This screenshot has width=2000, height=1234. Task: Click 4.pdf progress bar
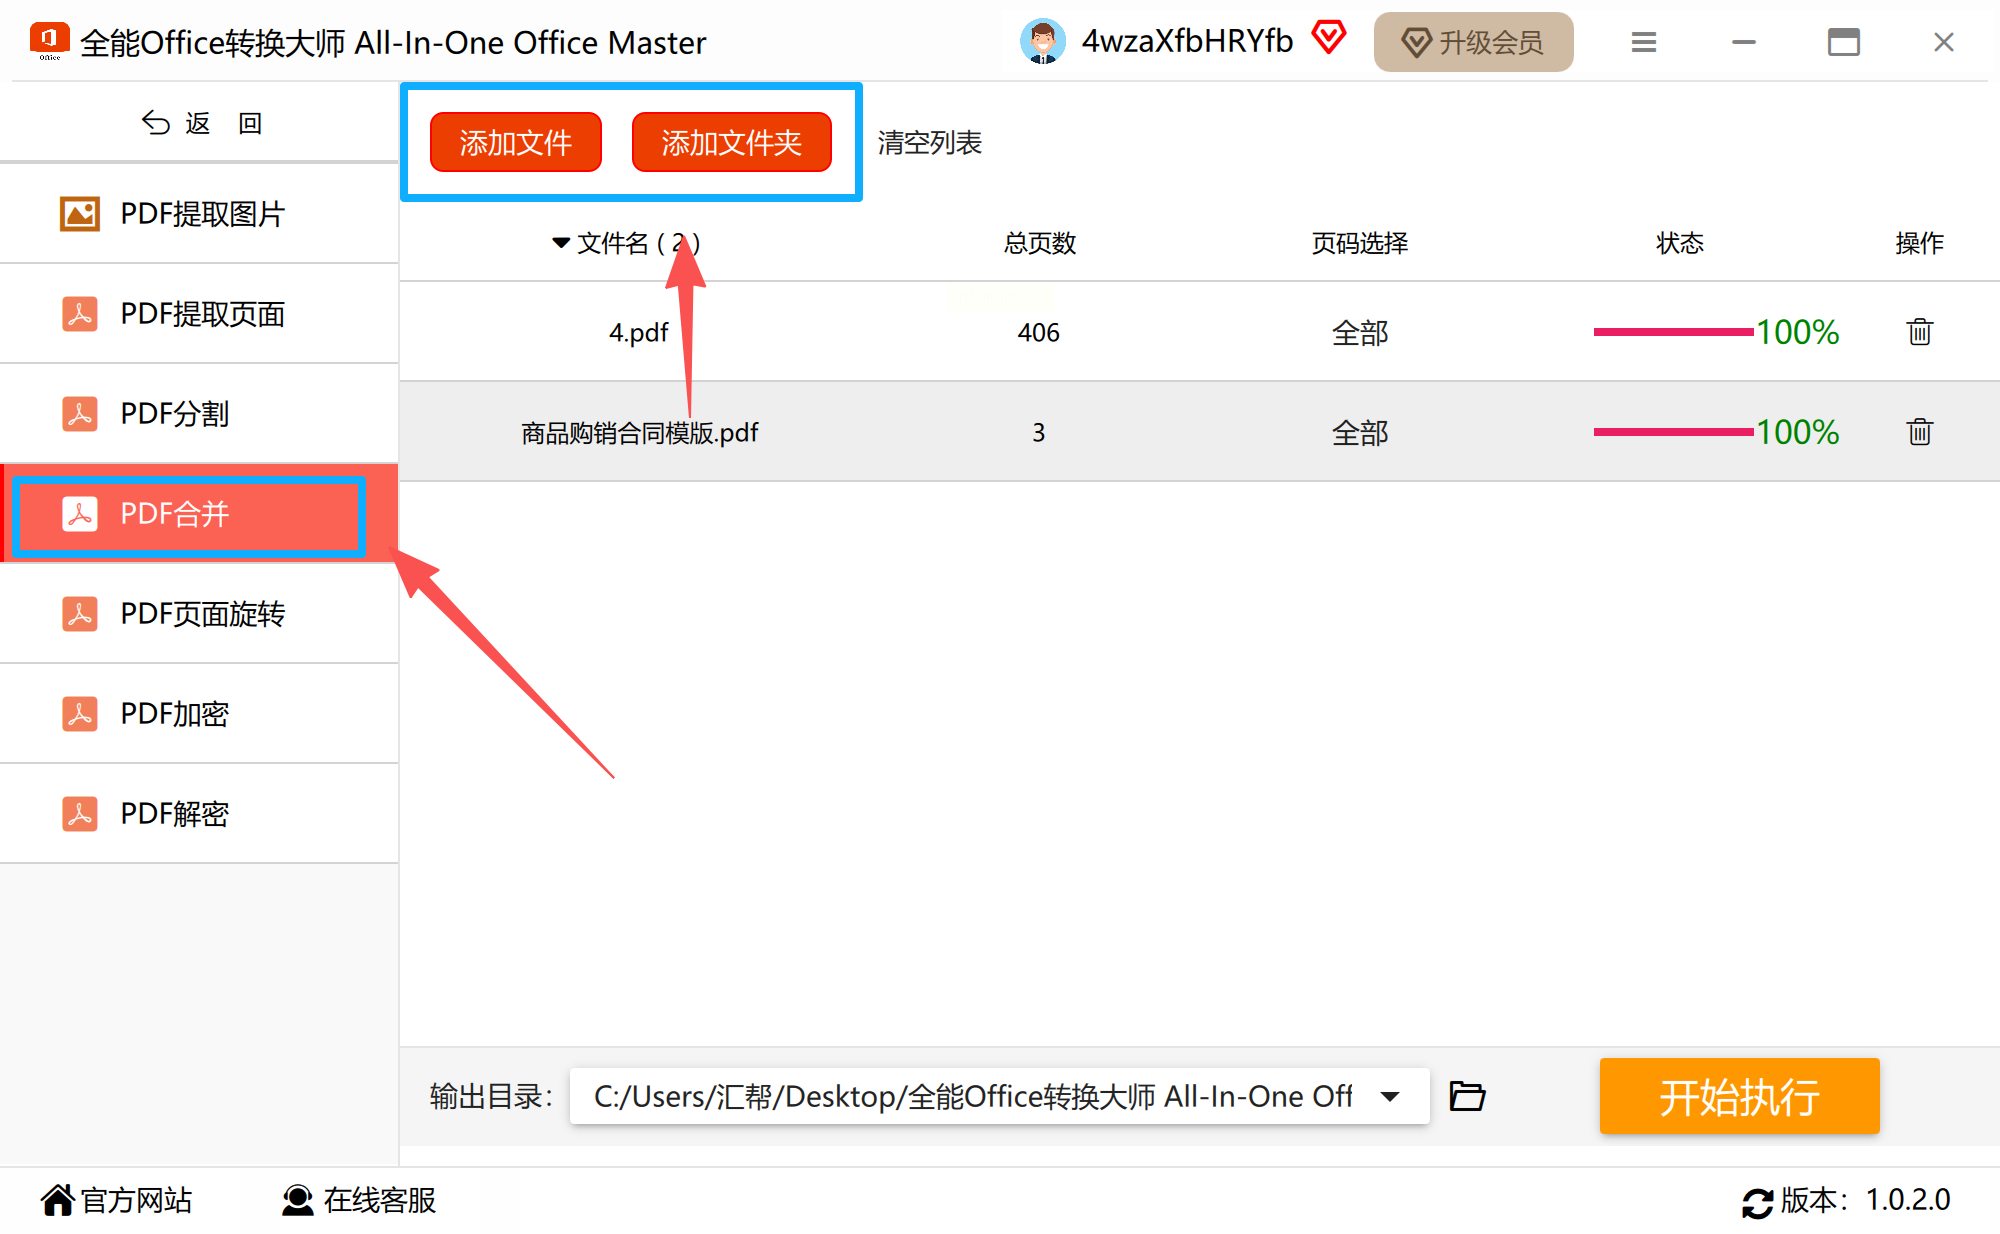tap(1672, 332)
